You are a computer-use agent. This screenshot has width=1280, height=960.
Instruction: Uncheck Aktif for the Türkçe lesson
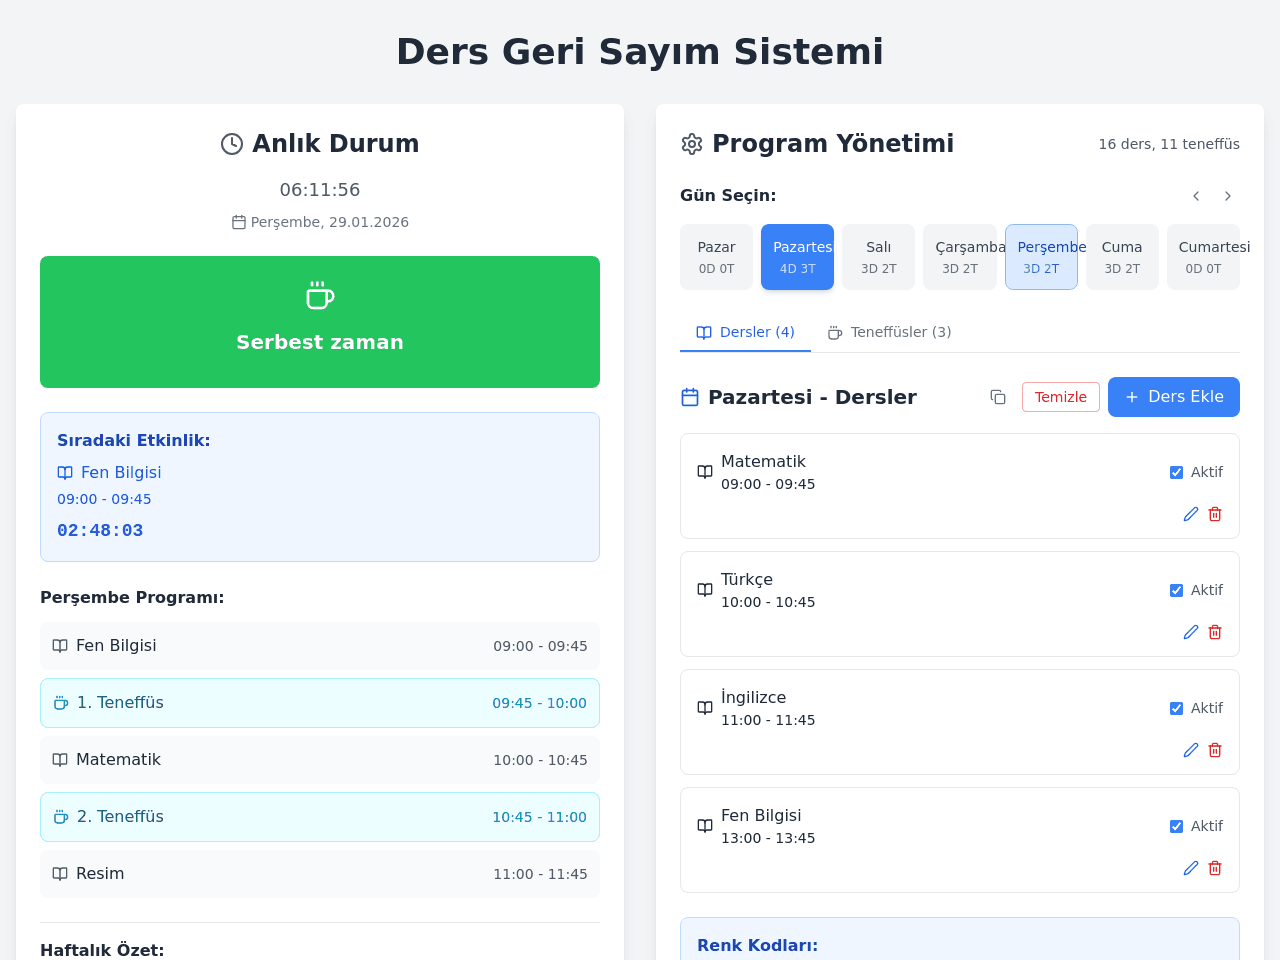pos(1176,590)
